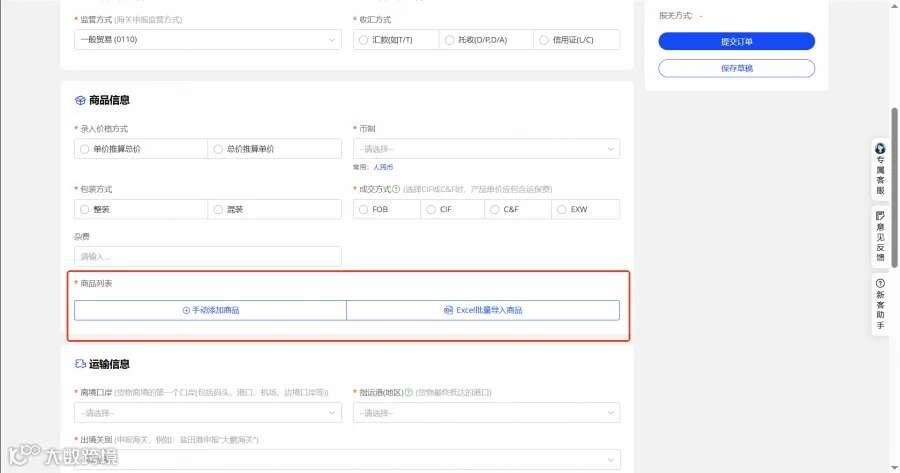Open 专属客服 customer service avatar icon
The height and width of the screenshot is (473, 900).
pos(880,149)
